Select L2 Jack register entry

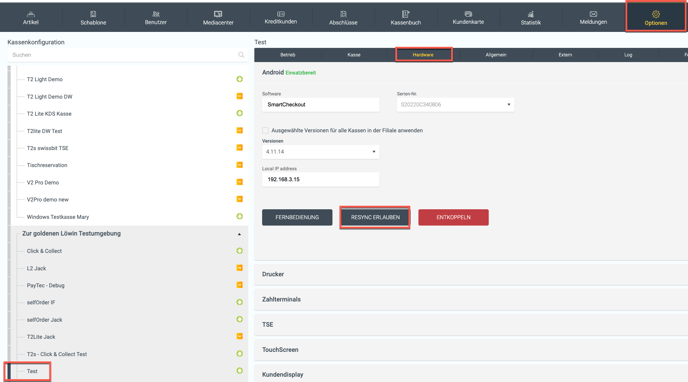tap(36, 268)
